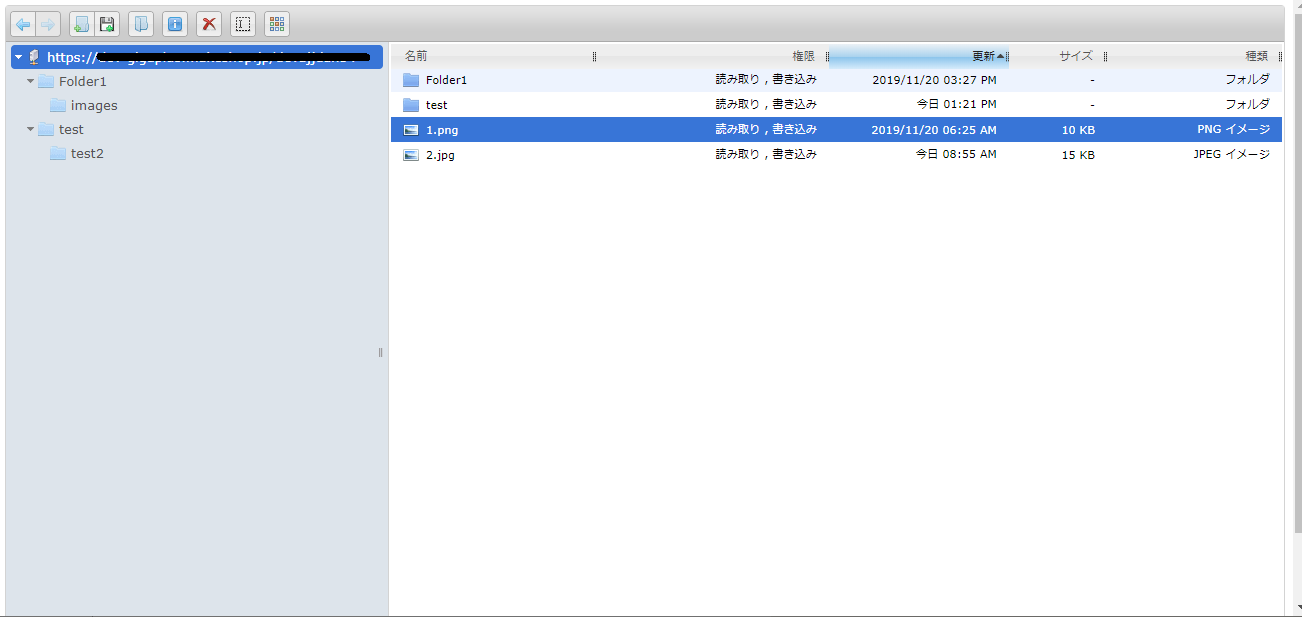This screenshot has width=1302, height=617.
Task: Delete selection with the red X icon
Action: click(209, 24)
